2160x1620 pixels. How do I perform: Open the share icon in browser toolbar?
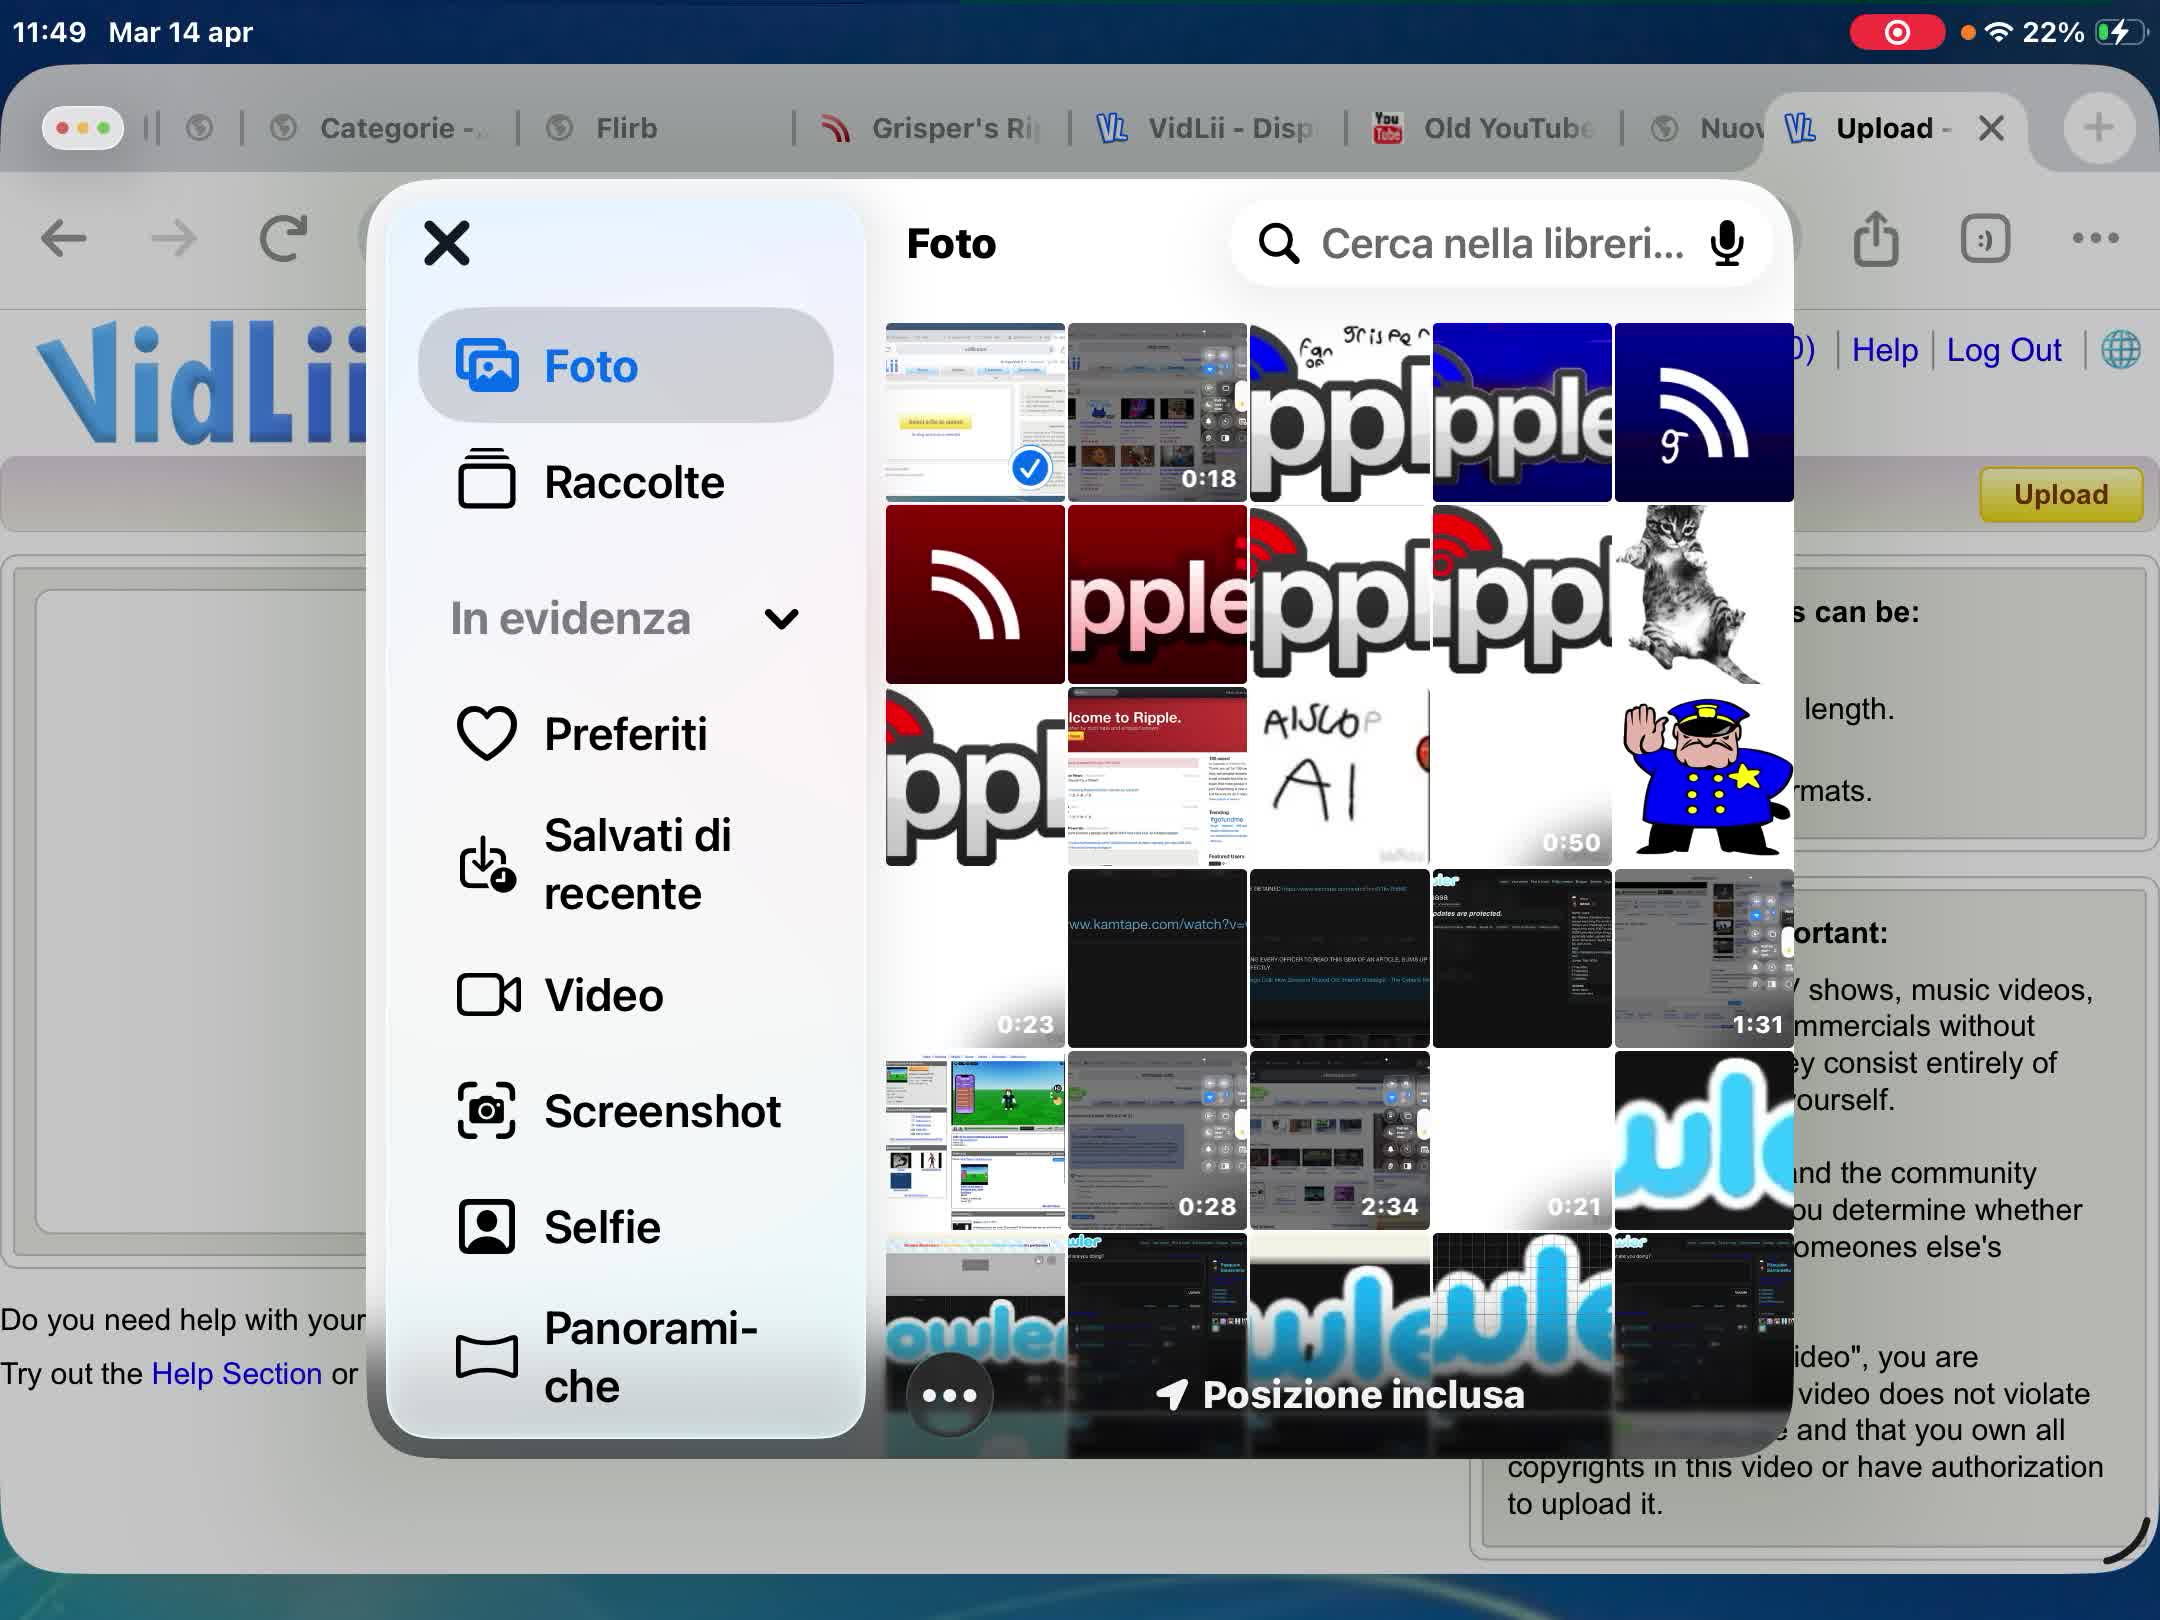[x=1875, y=239]
